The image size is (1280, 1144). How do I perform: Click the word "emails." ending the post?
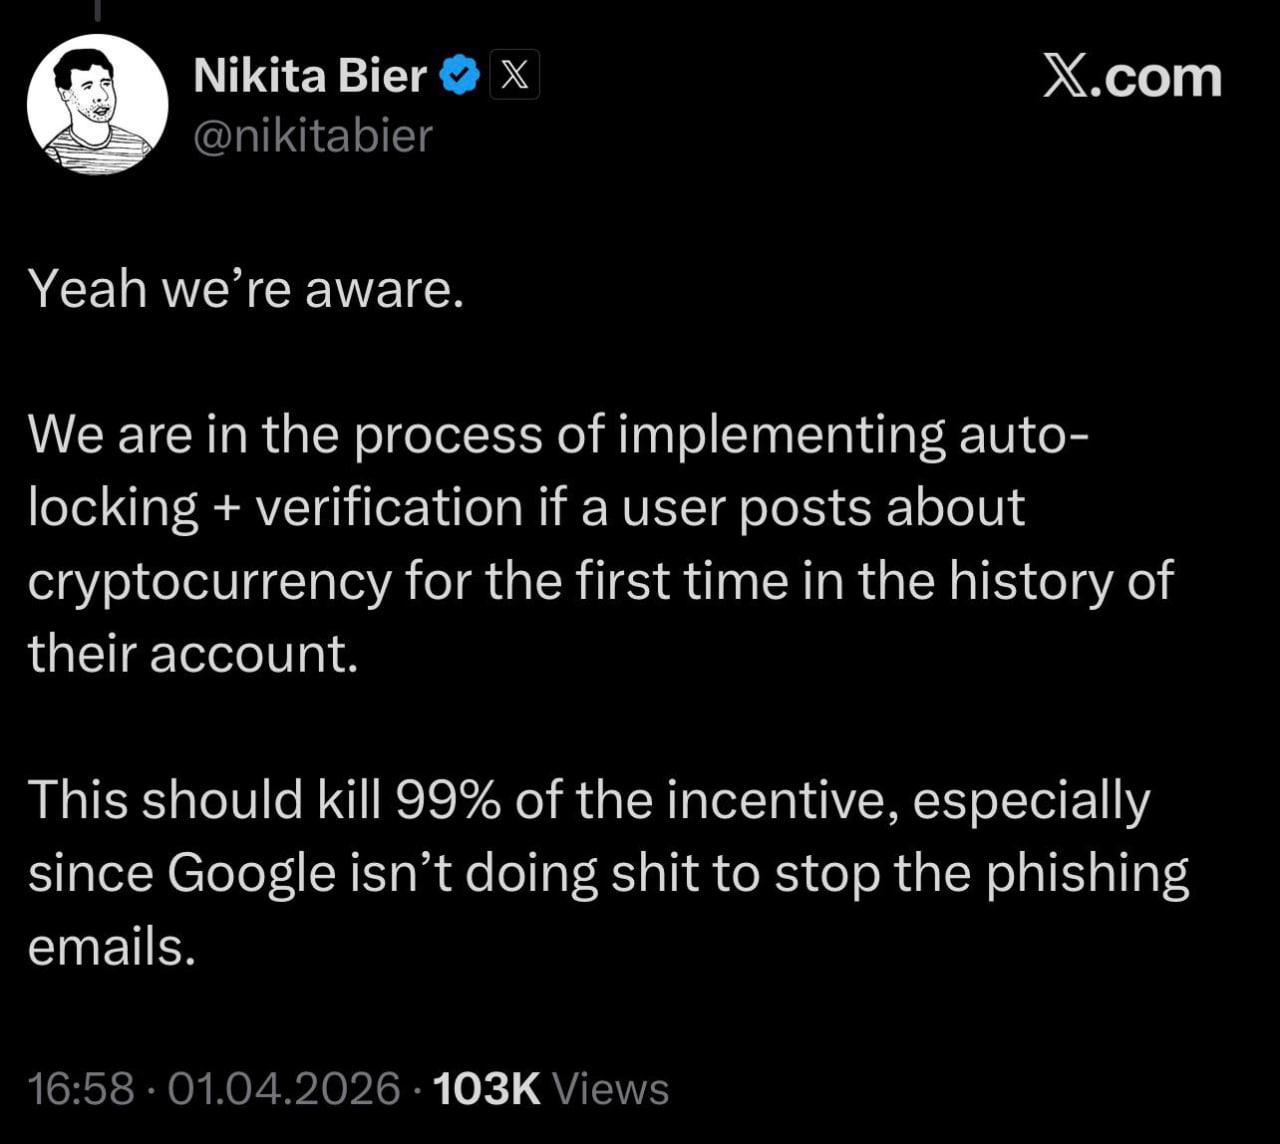pyautogui.click(x=111, y=947)
